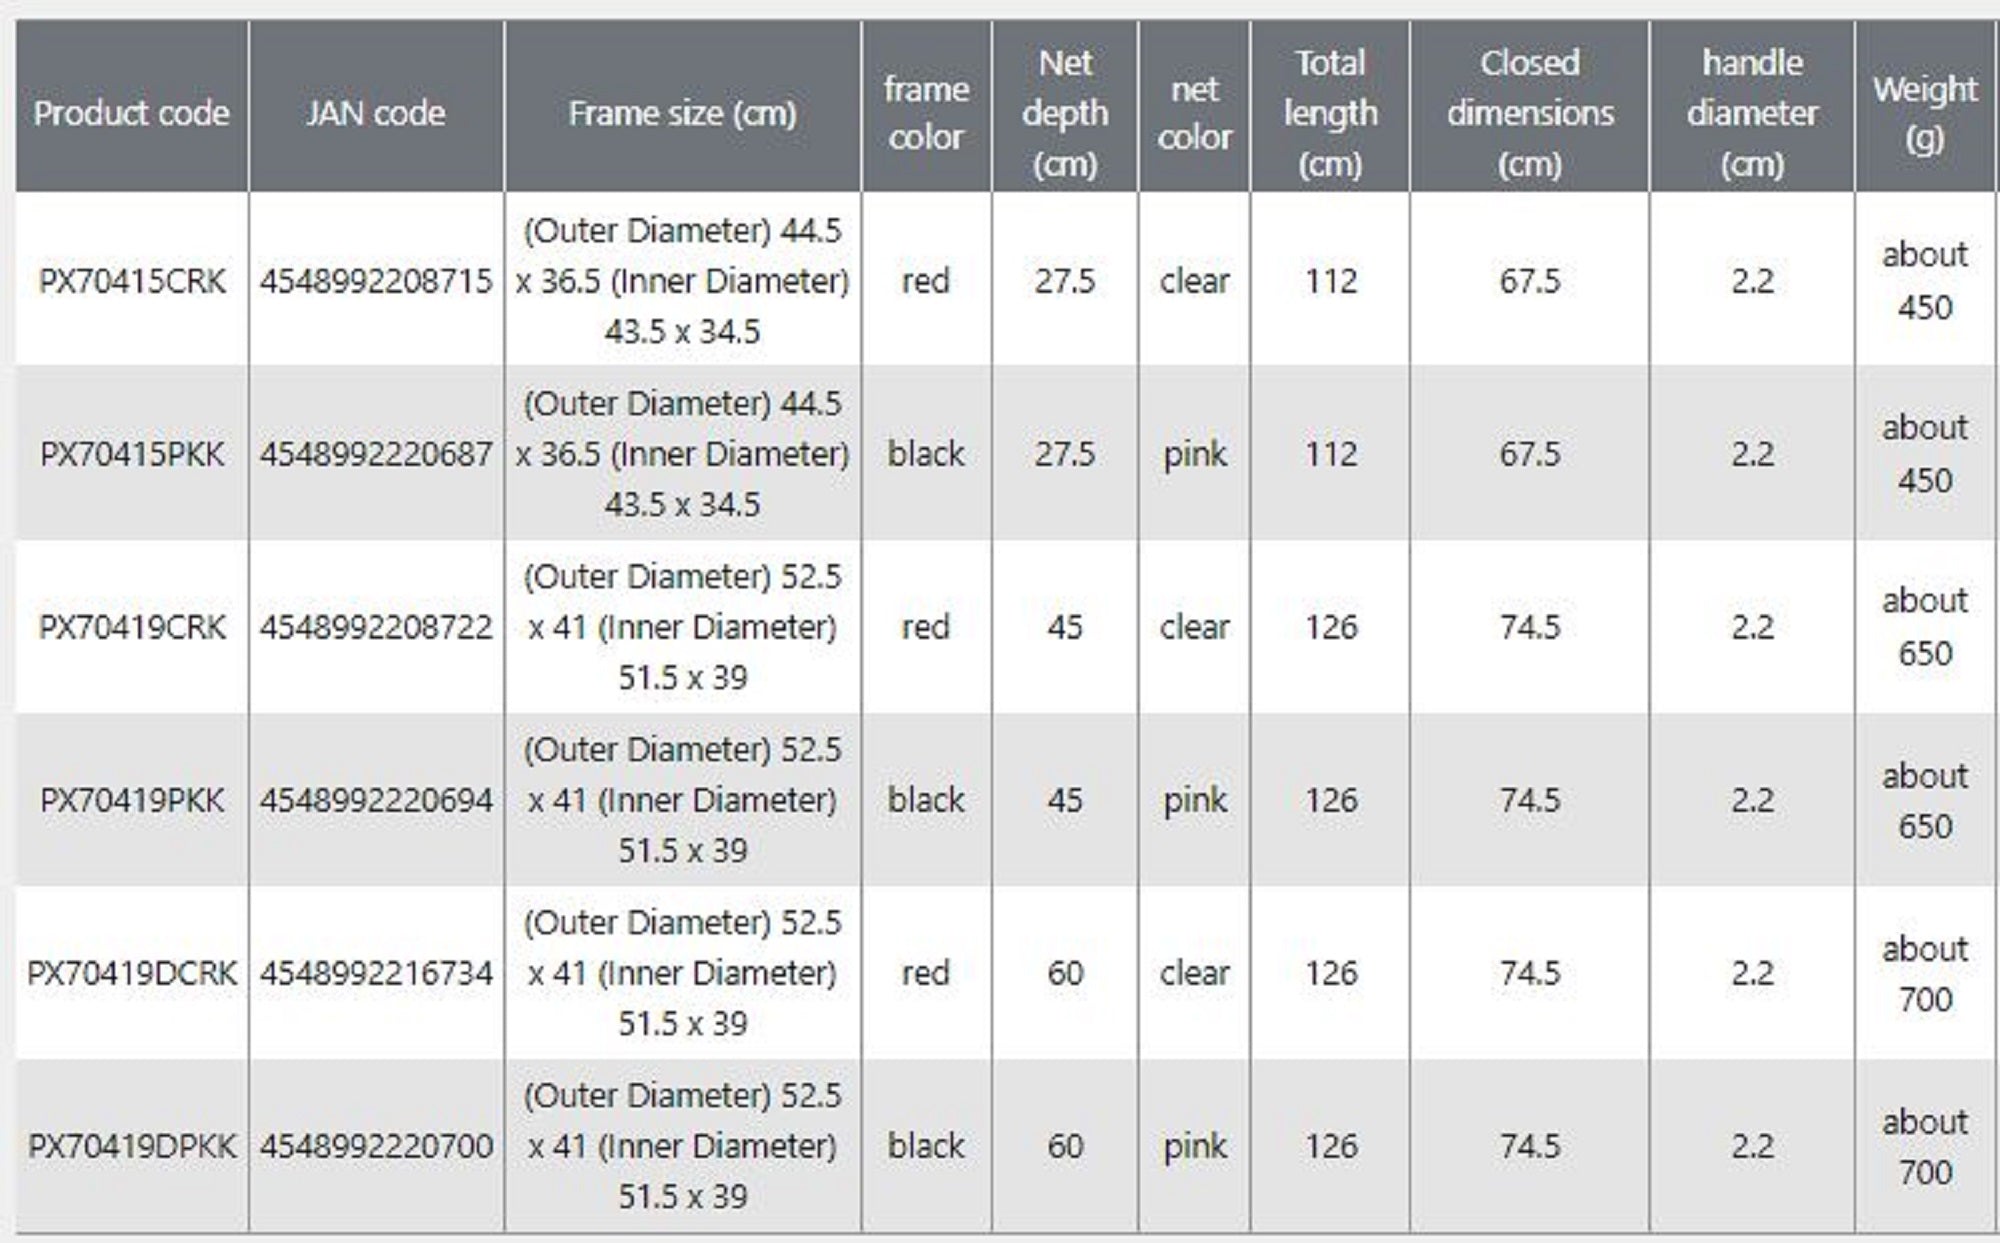Click the Product code column header

click(131, 113)
